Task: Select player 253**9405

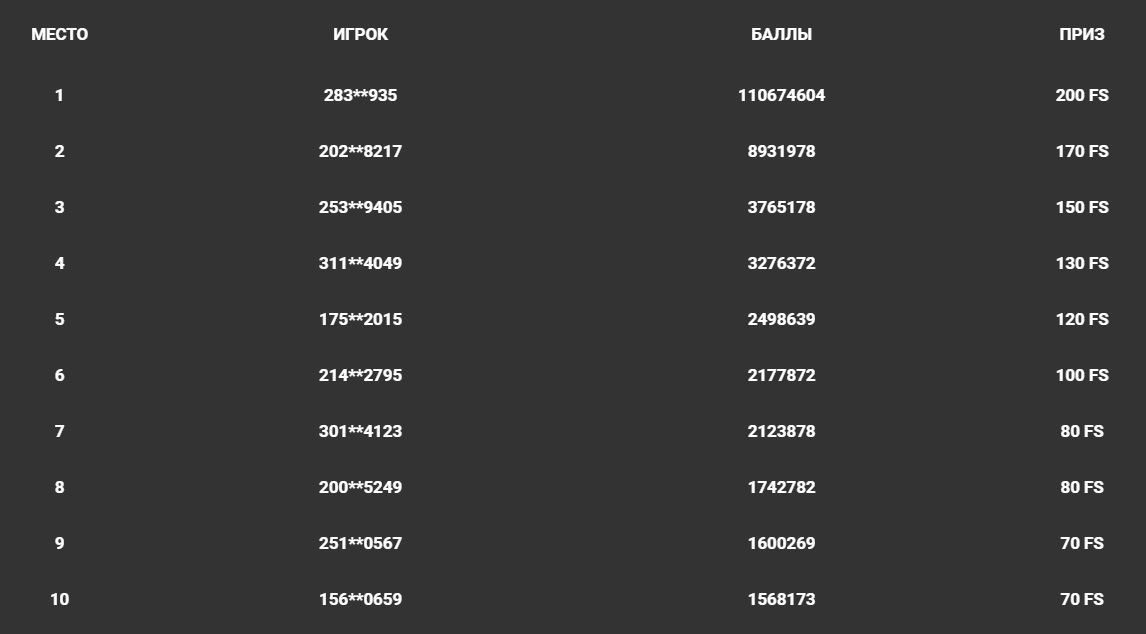Action: tap(360, 207)
